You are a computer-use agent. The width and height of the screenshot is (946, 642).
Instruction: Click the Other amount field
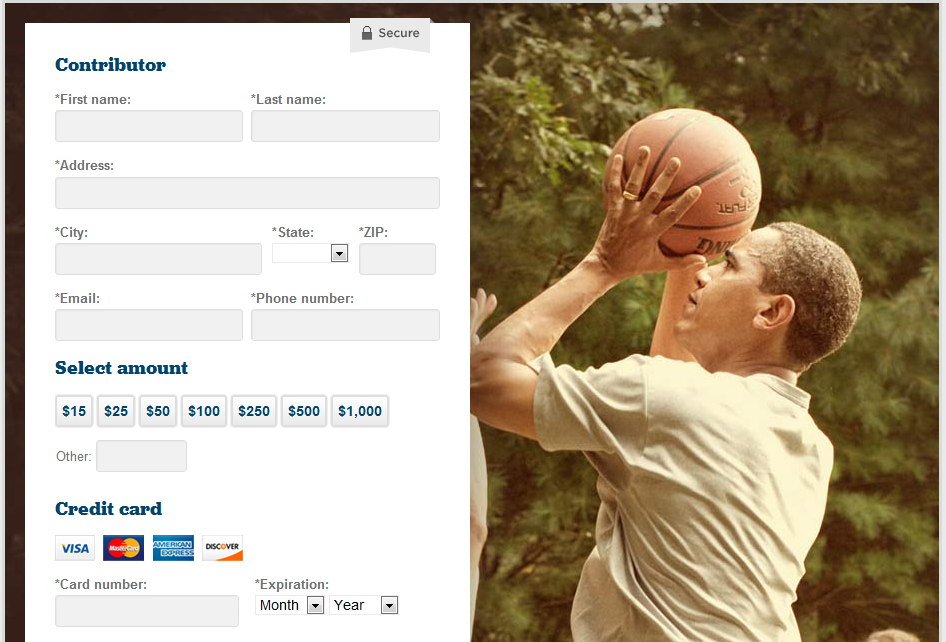[x=142, y=456]
